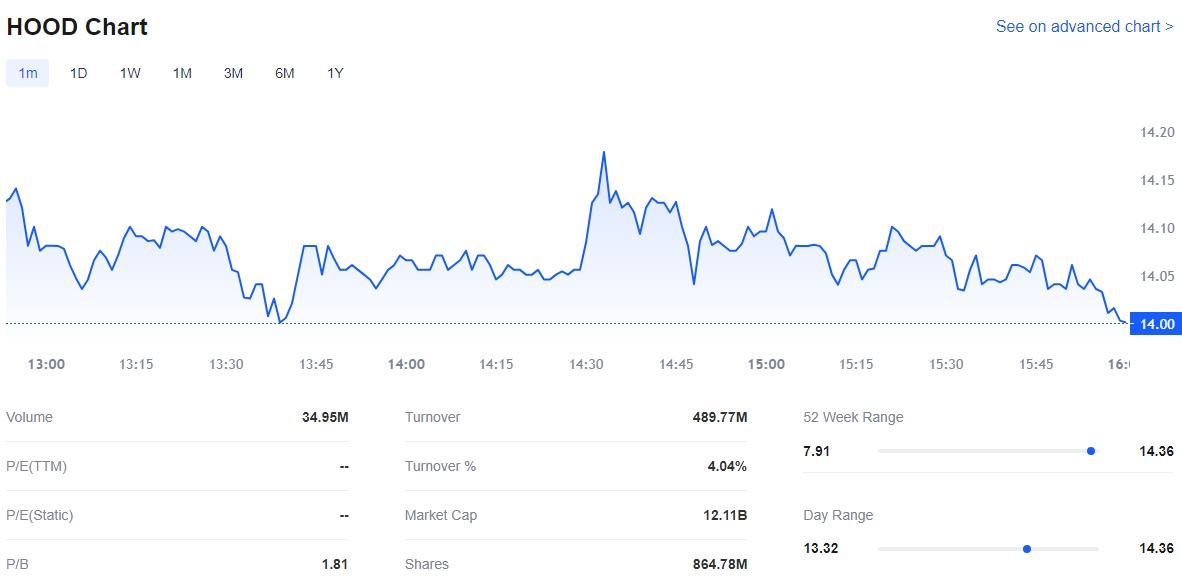1182x582 pixels.
Task: Select the highlighted 1m minute interval tab
Action: coord(28,73)
